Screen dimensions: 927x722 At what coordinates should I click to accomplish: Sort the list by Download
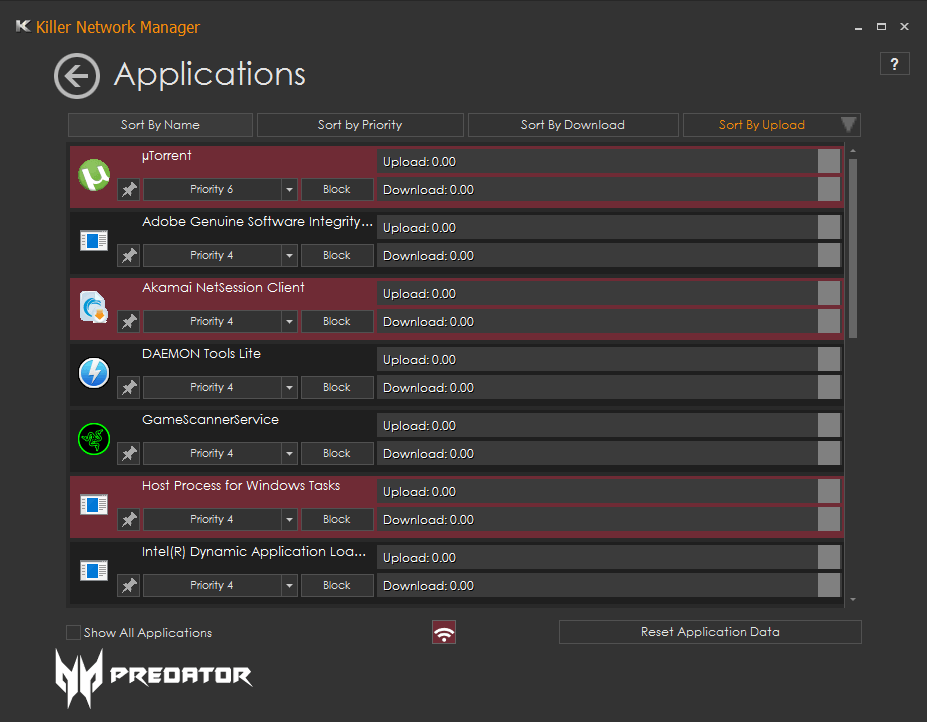(x=572, y=125)
